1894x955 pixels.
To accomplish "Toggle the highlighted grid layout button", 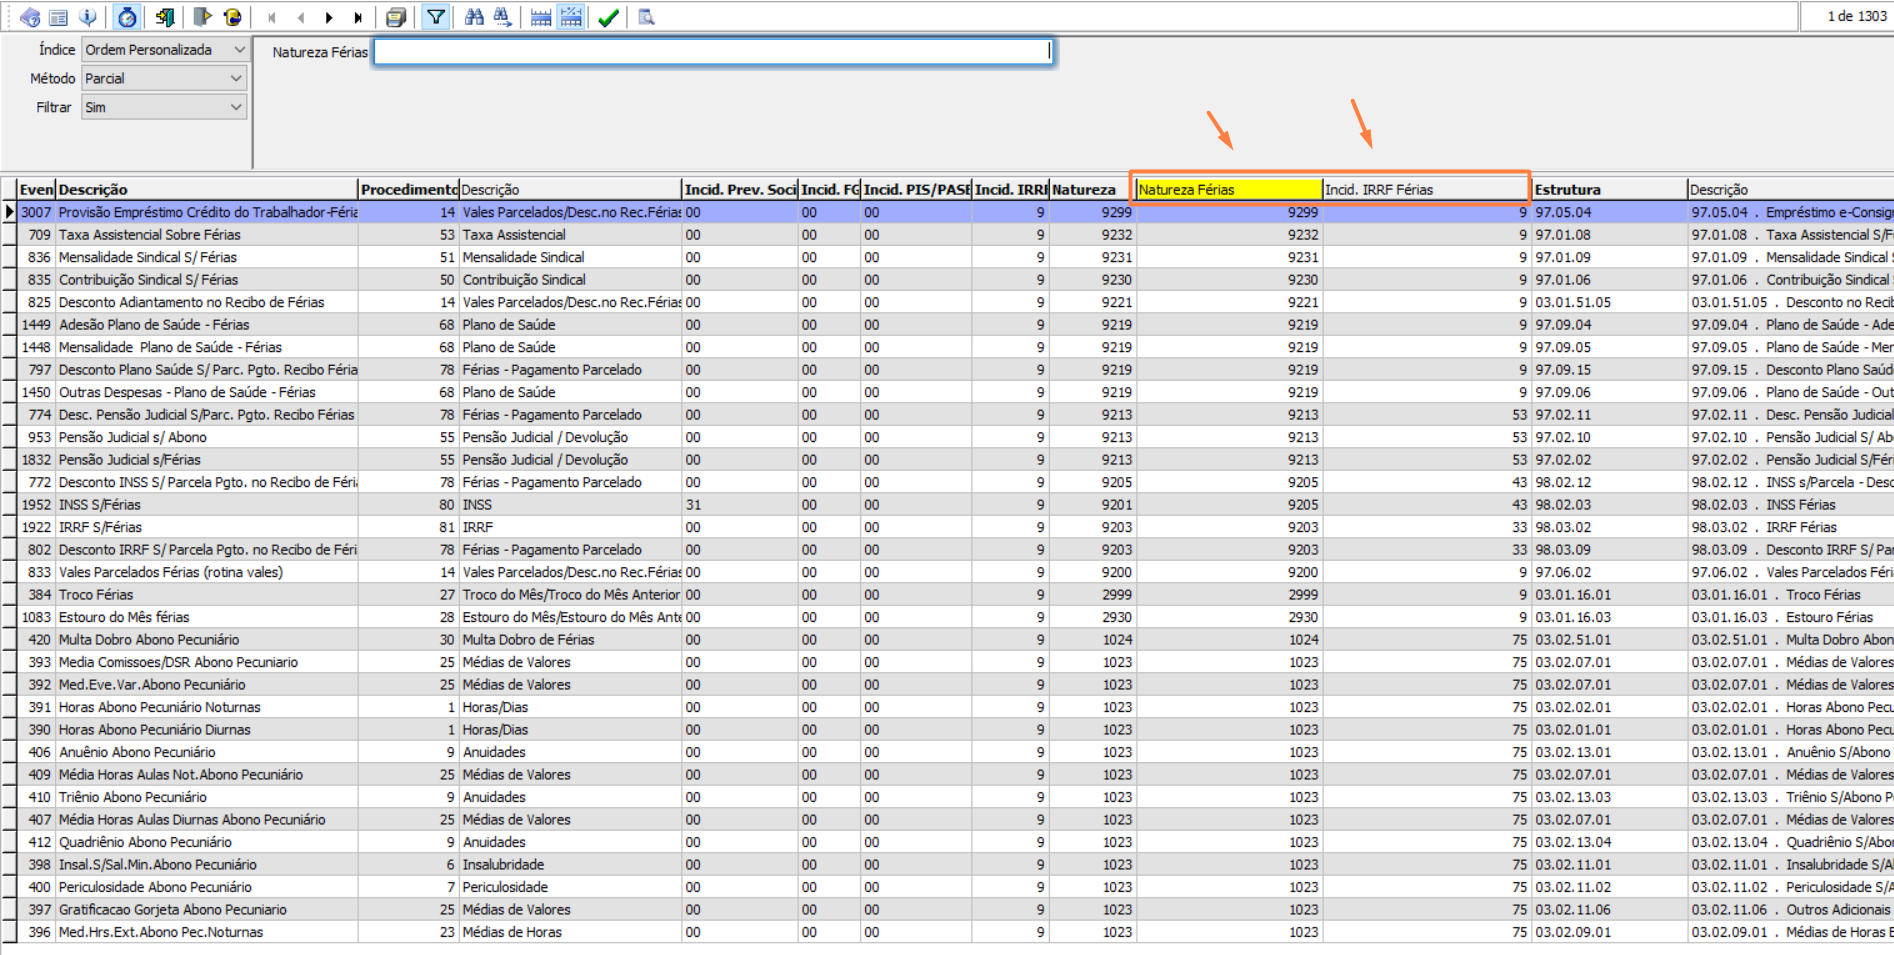I will pyautogui.click(x=571, y=17).
